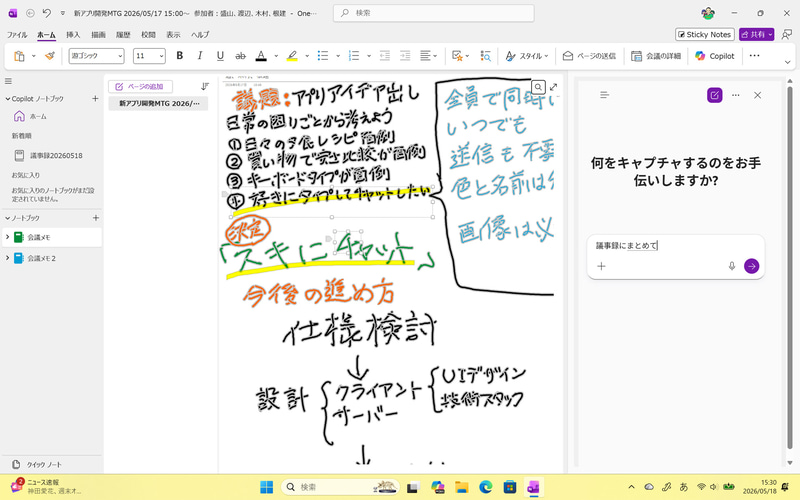The width and height of the screenshot is (800, 500).
Task: Toggle bold formatting
Action: point(180,56)
